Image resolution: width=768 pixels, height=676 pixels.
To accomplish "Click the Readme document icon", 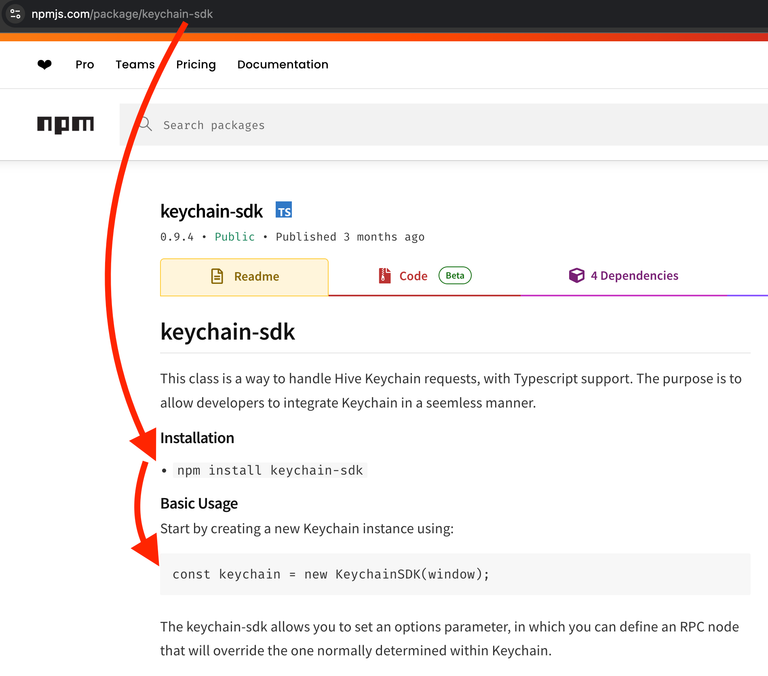I will click(x=217, y=276).
